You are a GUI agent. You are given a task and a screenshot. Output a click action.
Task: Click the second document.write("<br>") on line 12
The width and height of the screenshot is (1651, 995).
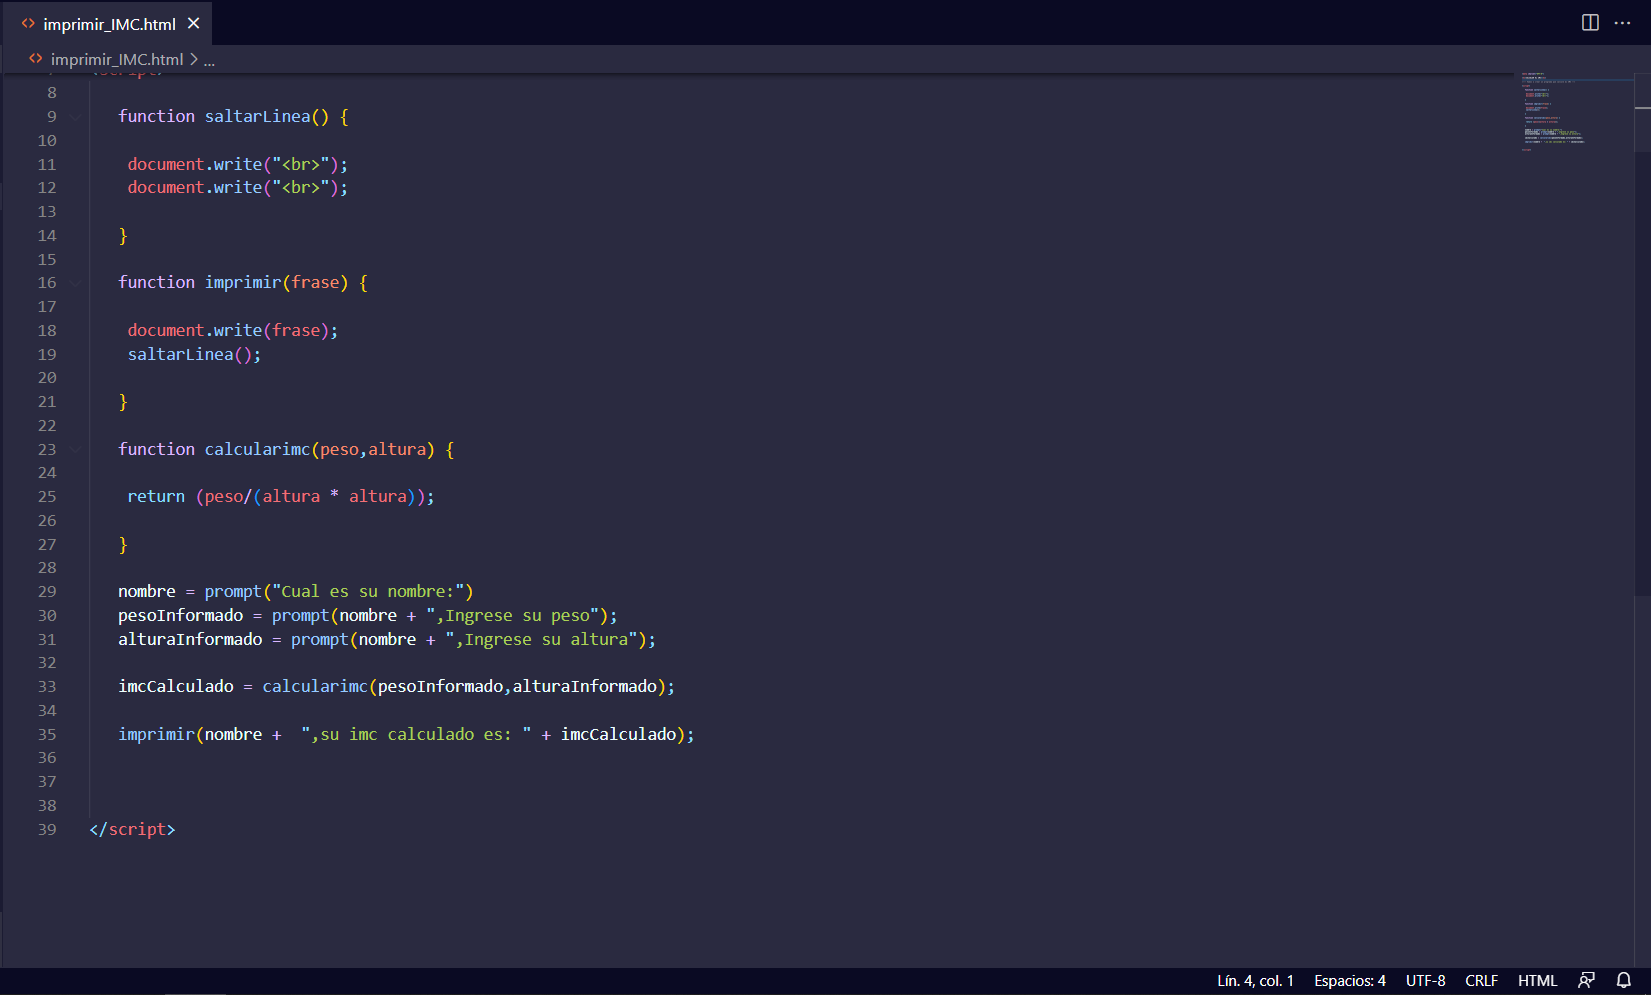pyautogui.click(x=238, y=188)
